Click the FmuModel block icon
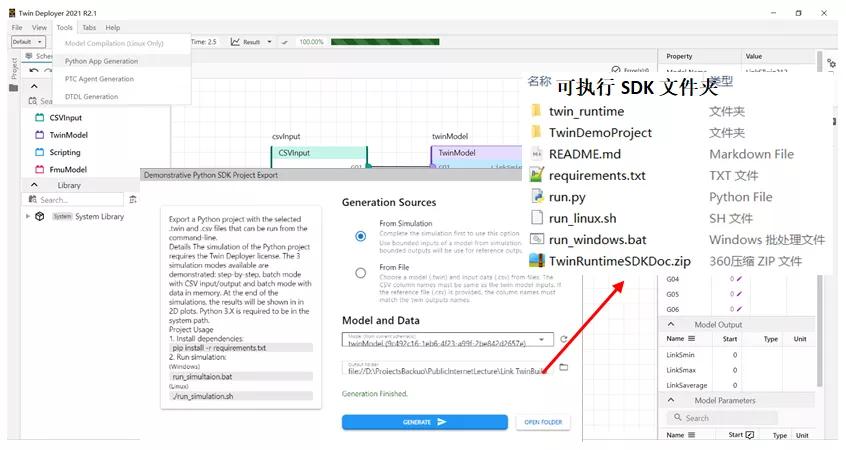Image resolution: width=846 pixels, height=450 pixels. [39, 169]
